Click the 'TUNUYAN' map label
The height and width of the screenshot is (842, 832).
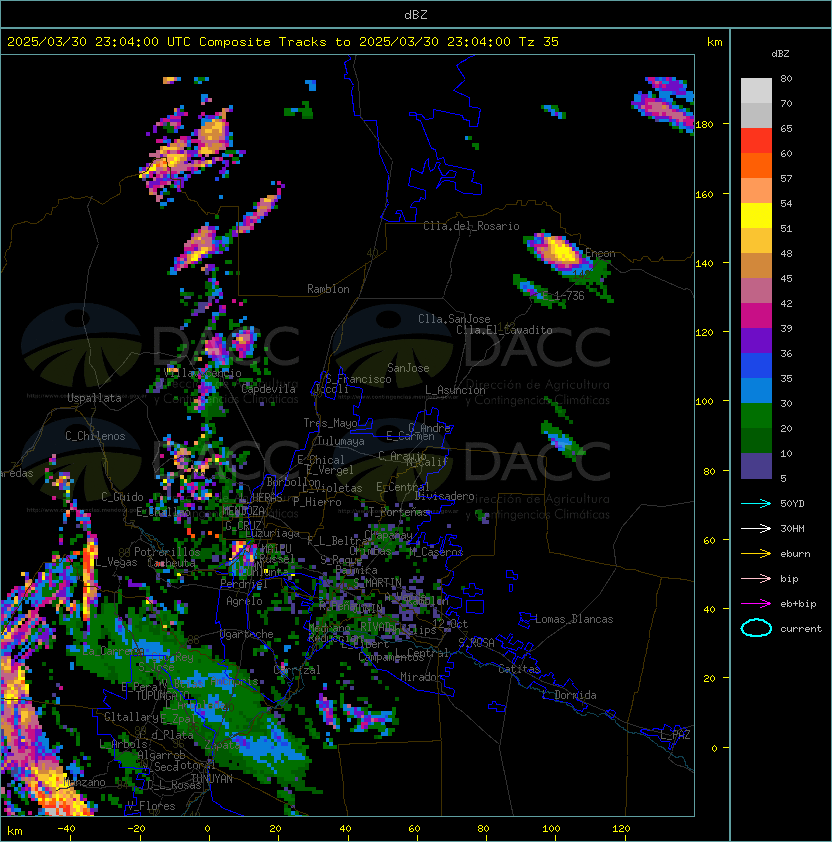click(x=212, y=779)
